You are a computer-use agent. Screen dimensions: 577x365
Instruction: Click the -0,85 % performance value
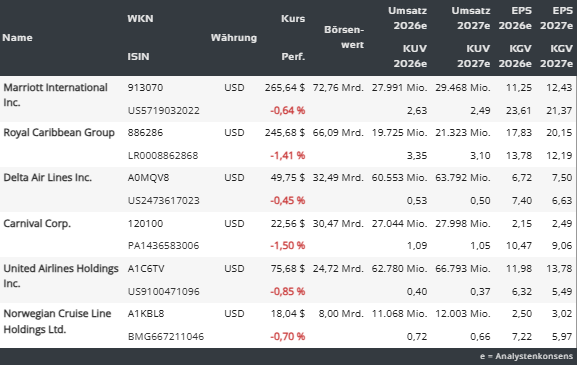coord(288,291)
